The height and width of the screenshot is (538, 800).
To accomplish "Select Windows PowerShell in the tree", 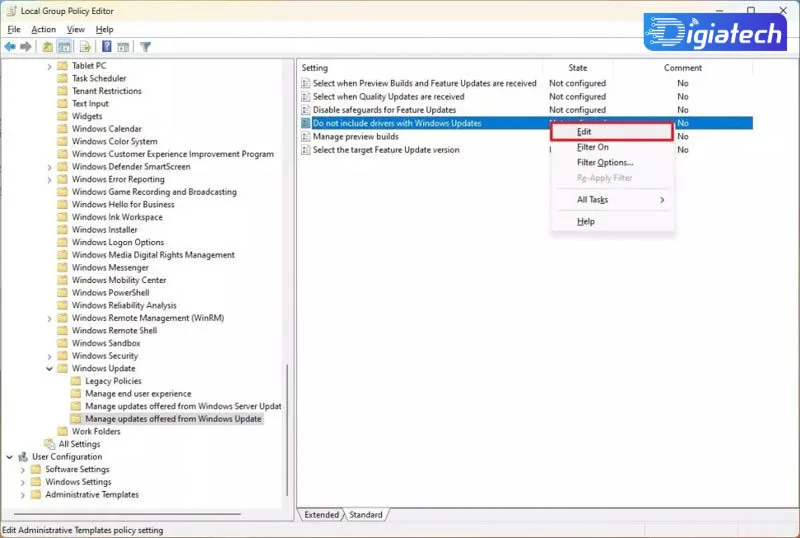I will 110,292.
